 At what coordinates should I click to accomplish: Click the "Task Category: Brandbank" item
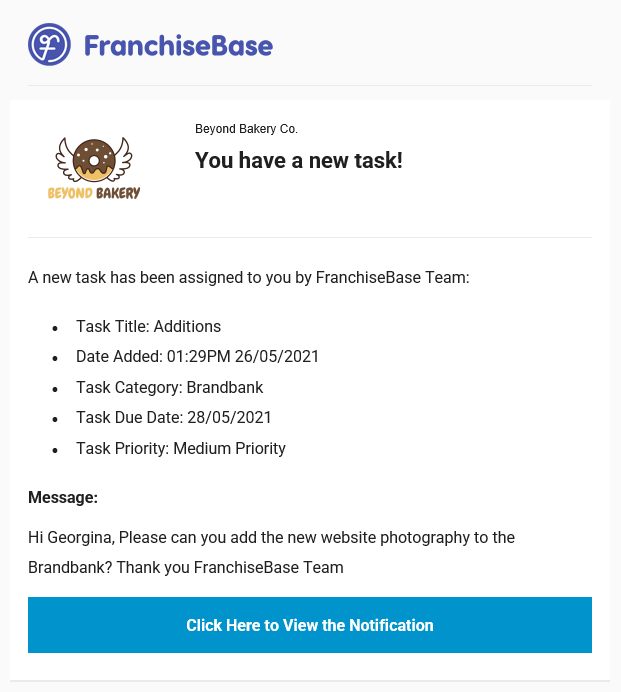point(169,387)
